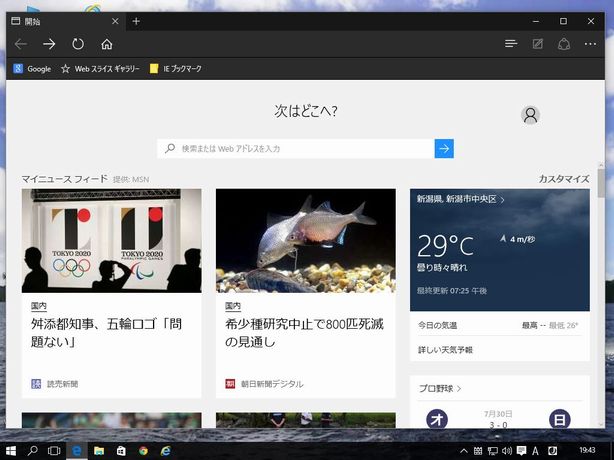This screenshot has width=614, height=460.
Task: Open the Share/feedback icon in toolbar
Action: (564, 44)
